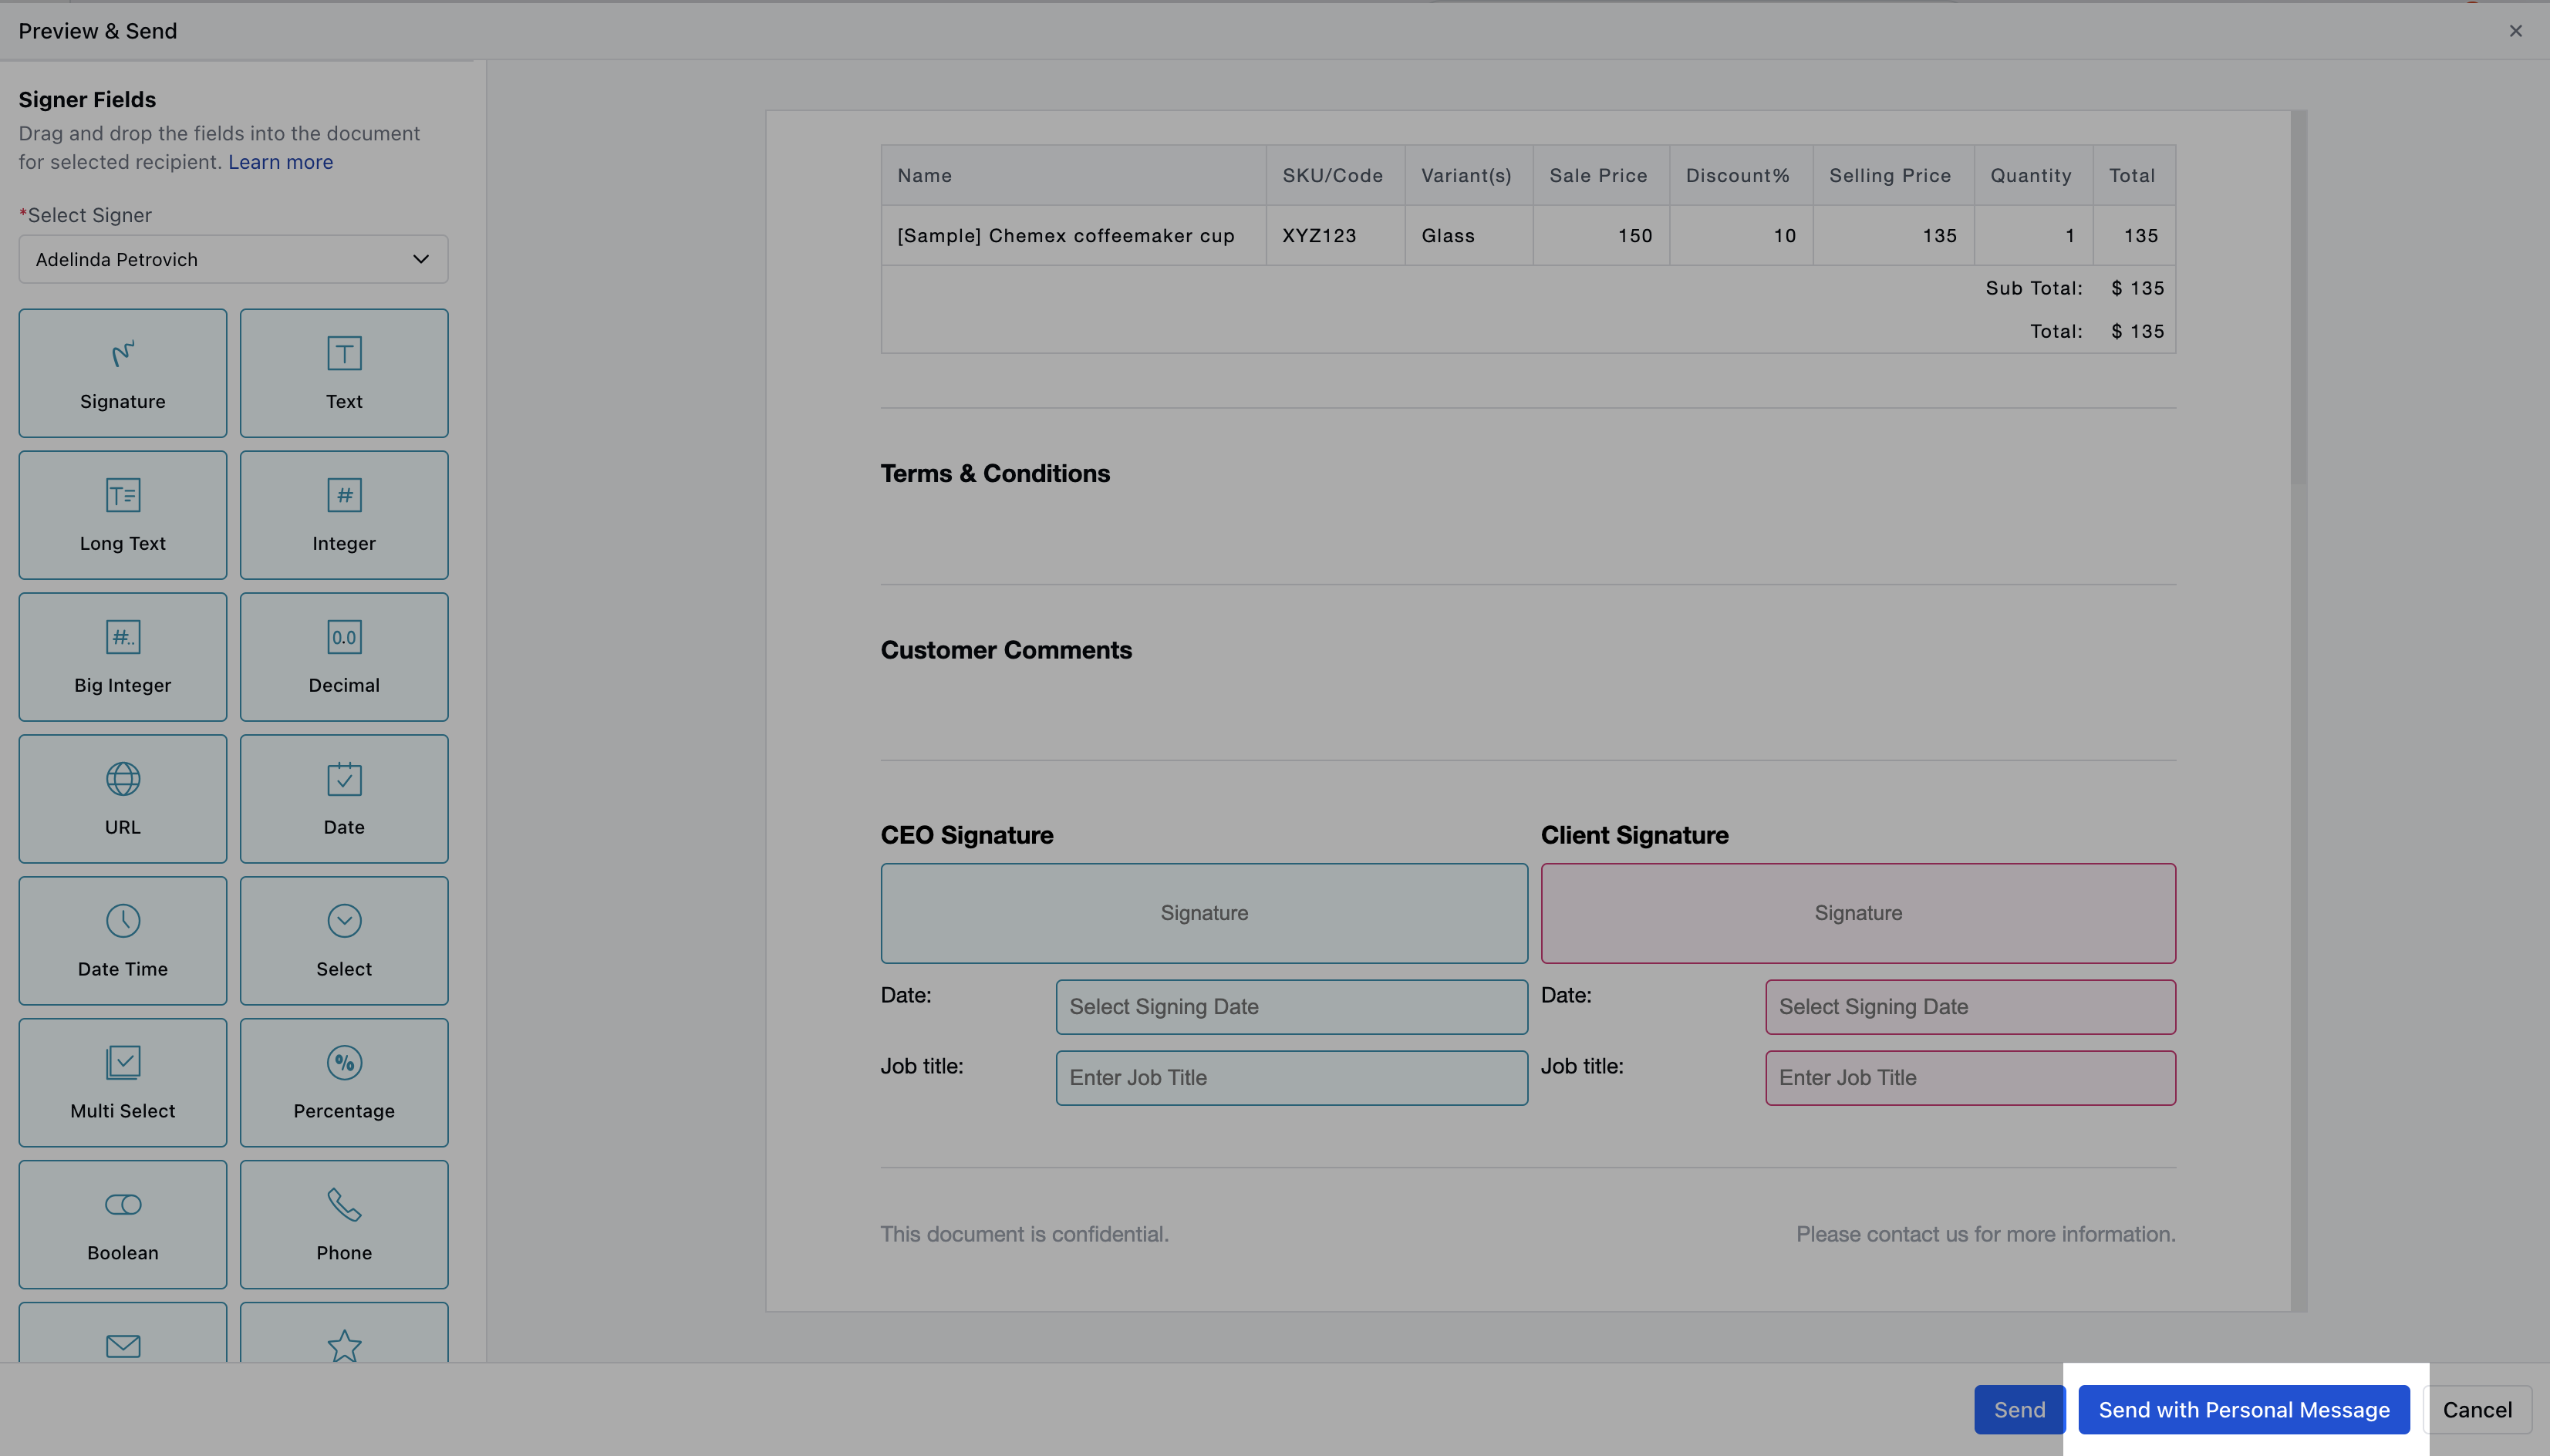This screenshot has height=1456, width=2550.
Task: Pick the Boolean field tile
Action: (x=122, y=1225)
